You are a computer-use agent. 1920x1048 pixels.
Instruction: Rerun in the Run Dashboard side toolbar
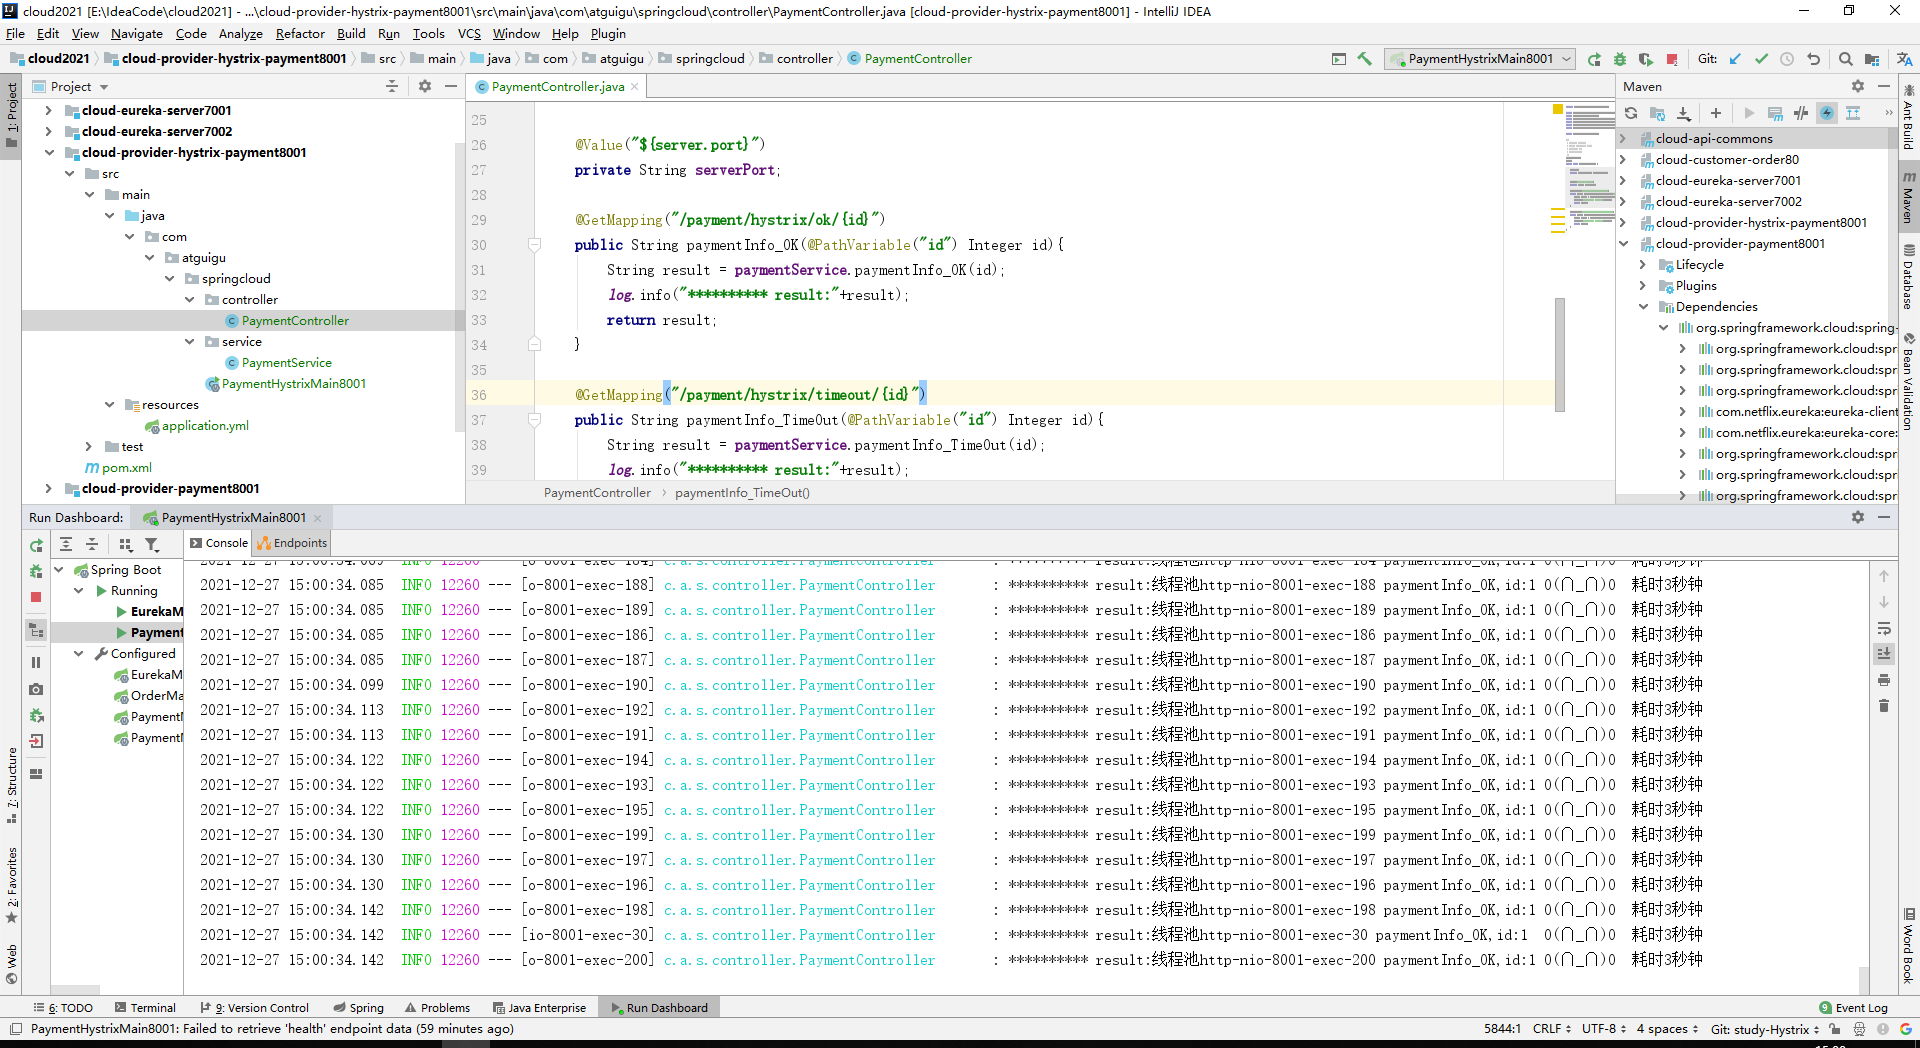coord(36,546)
